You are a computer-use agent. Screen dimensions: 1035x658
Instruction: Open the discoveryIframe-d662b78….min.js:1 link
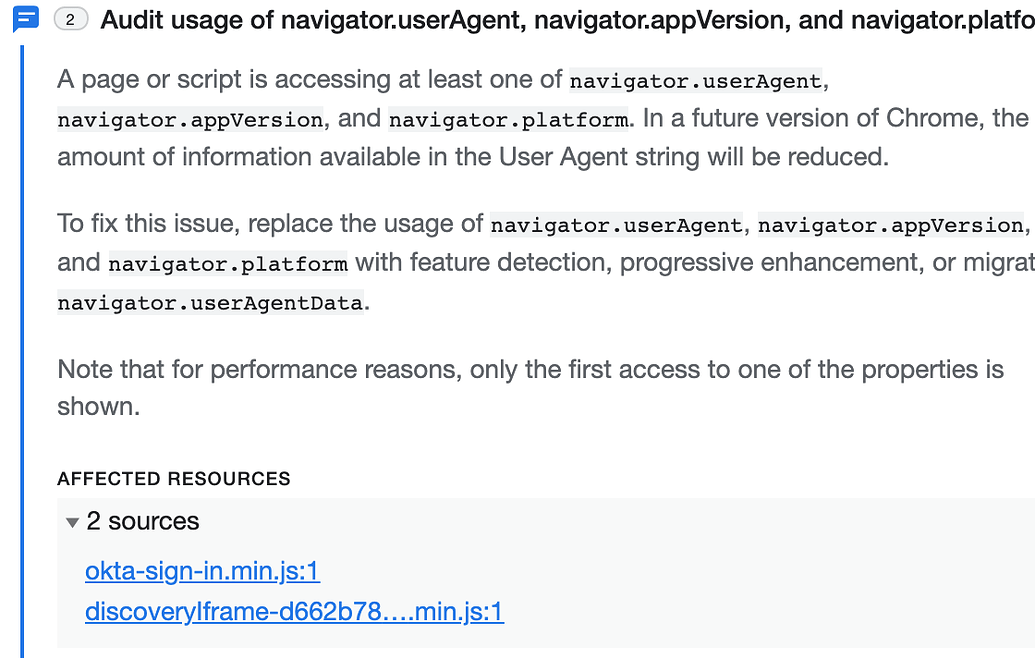(294, 611)
